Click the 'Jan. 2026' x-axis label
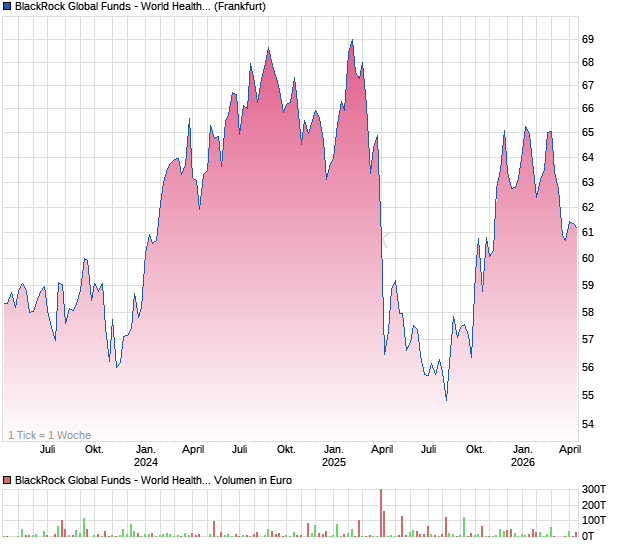The image size is (620, 546). (522, 455)
